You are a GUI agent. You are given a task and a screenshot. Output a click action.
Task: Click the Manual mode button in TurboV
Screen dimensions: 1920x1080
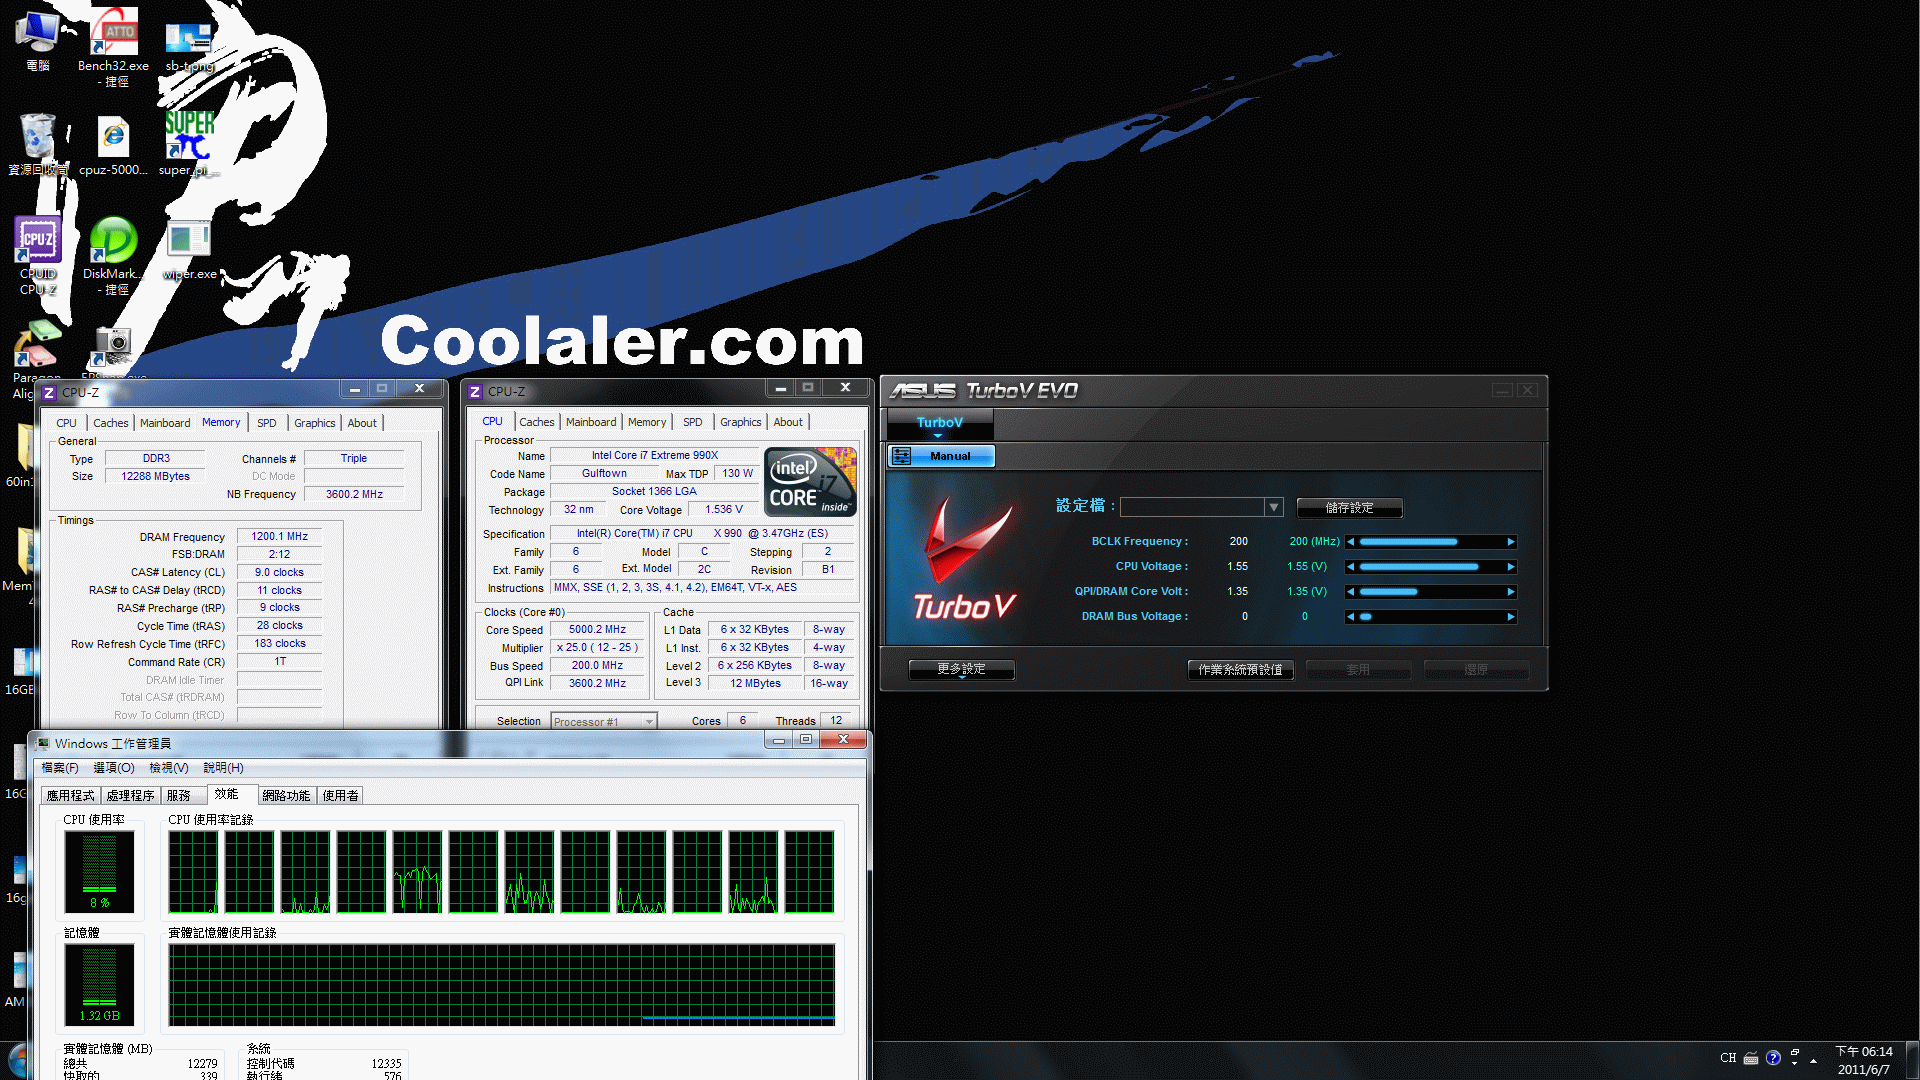pyautogui.click(x=941, y=456)
